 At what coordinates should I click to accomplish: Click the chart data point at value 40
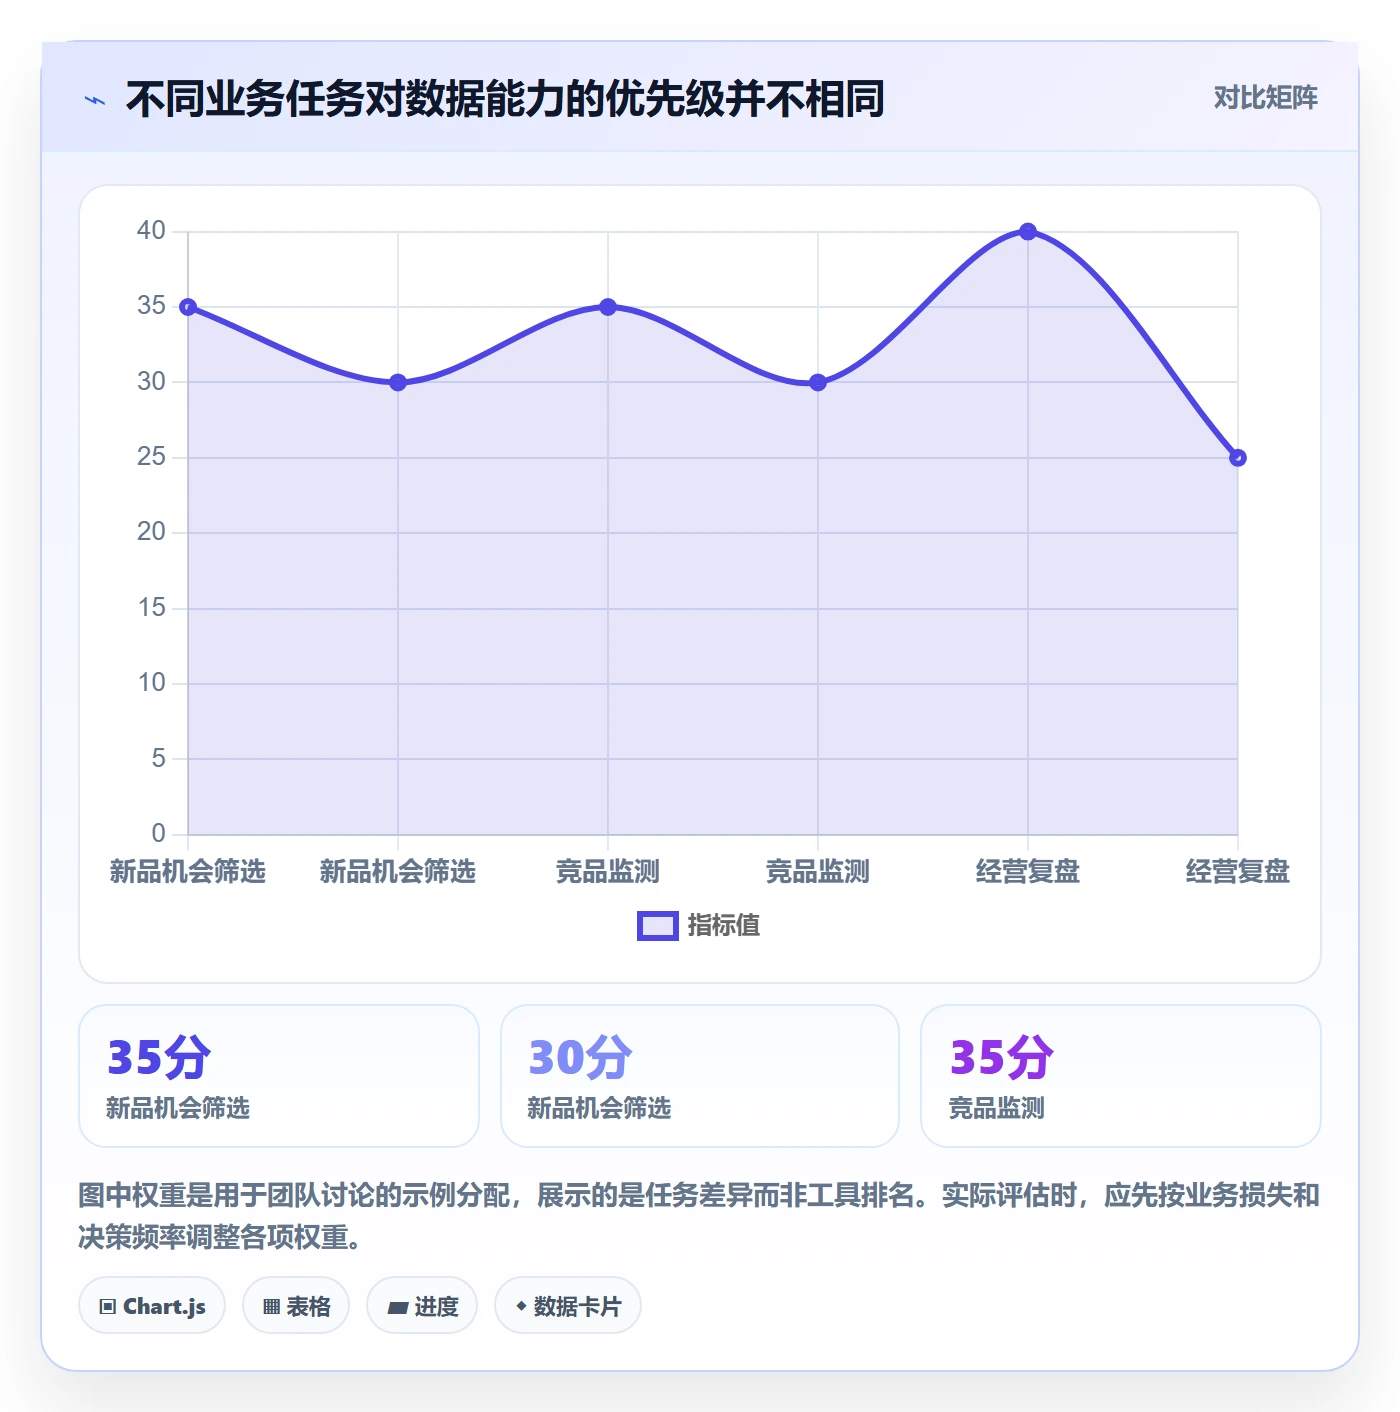point(1028,231)
